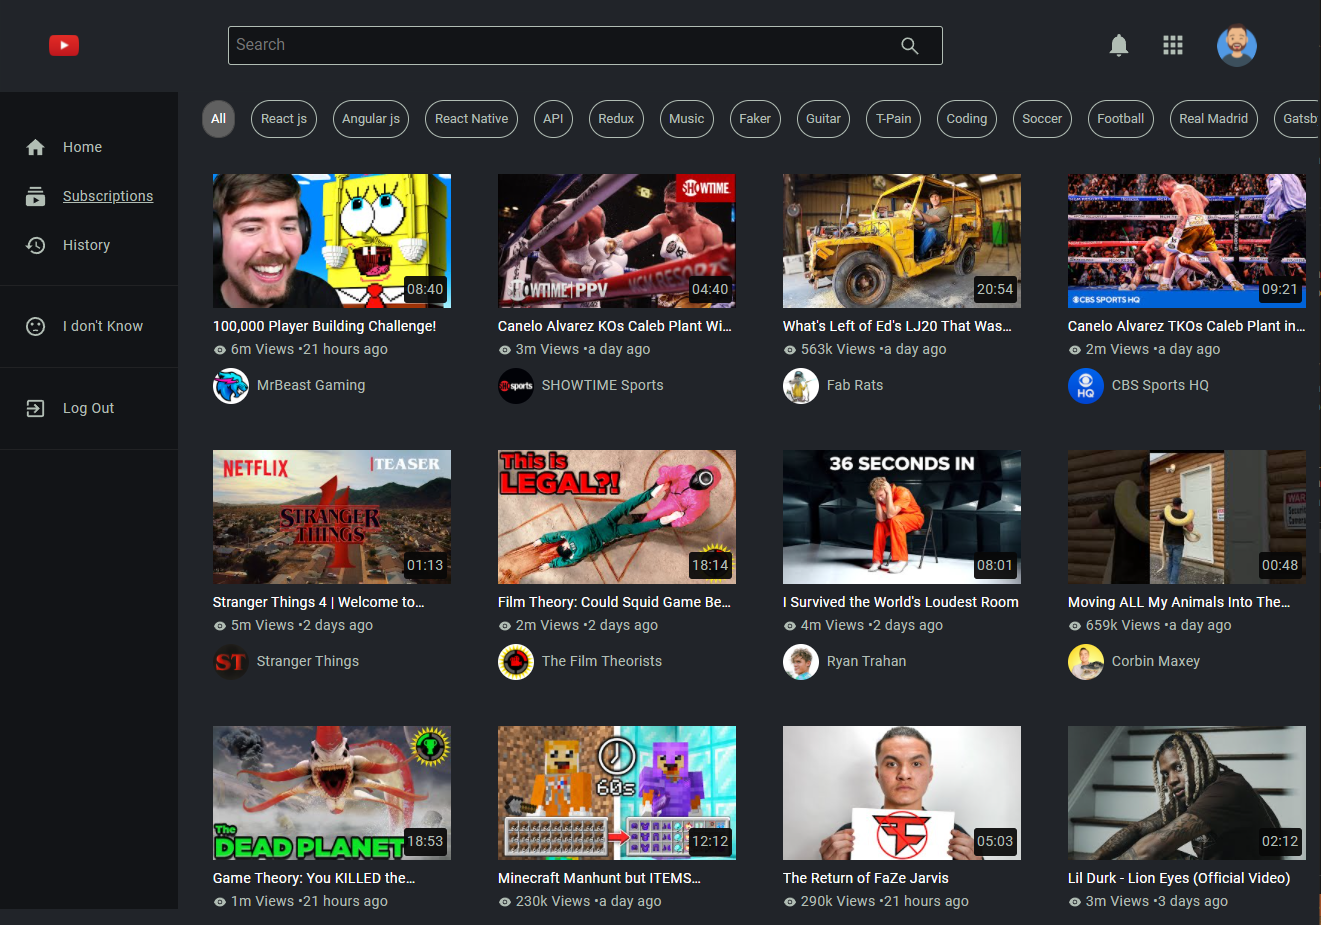Click the title 'I Survived the World's Loudest Room'
The height and width of the screenshot is (925, 1321).
901,602
